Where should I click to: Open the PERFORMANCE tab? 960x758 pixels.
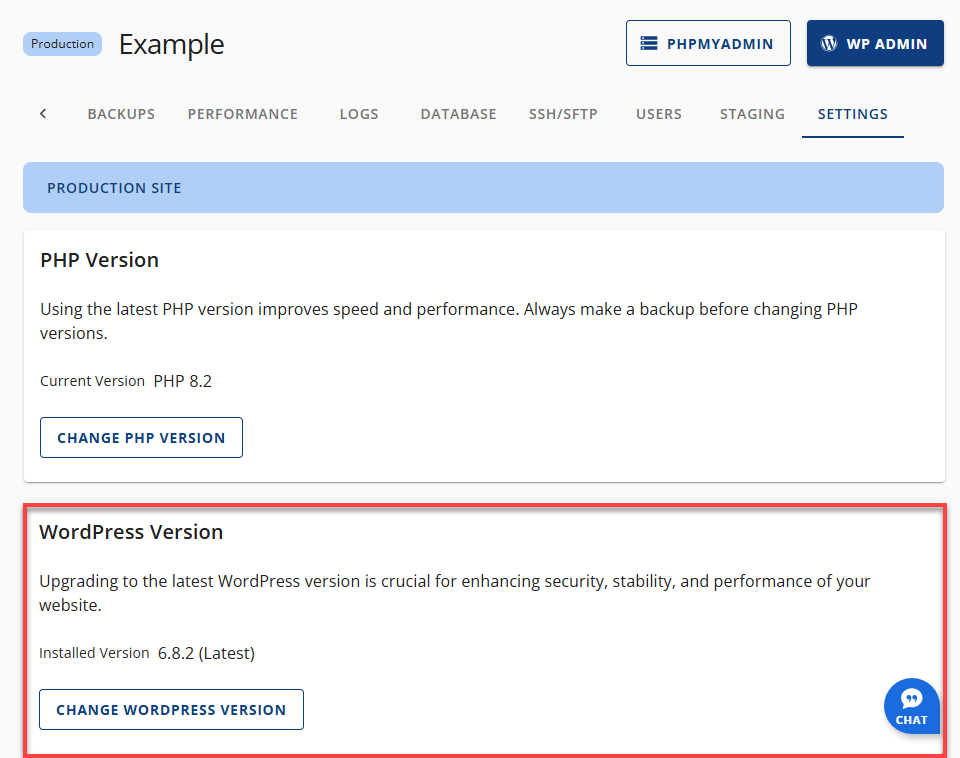coord(242,113)
